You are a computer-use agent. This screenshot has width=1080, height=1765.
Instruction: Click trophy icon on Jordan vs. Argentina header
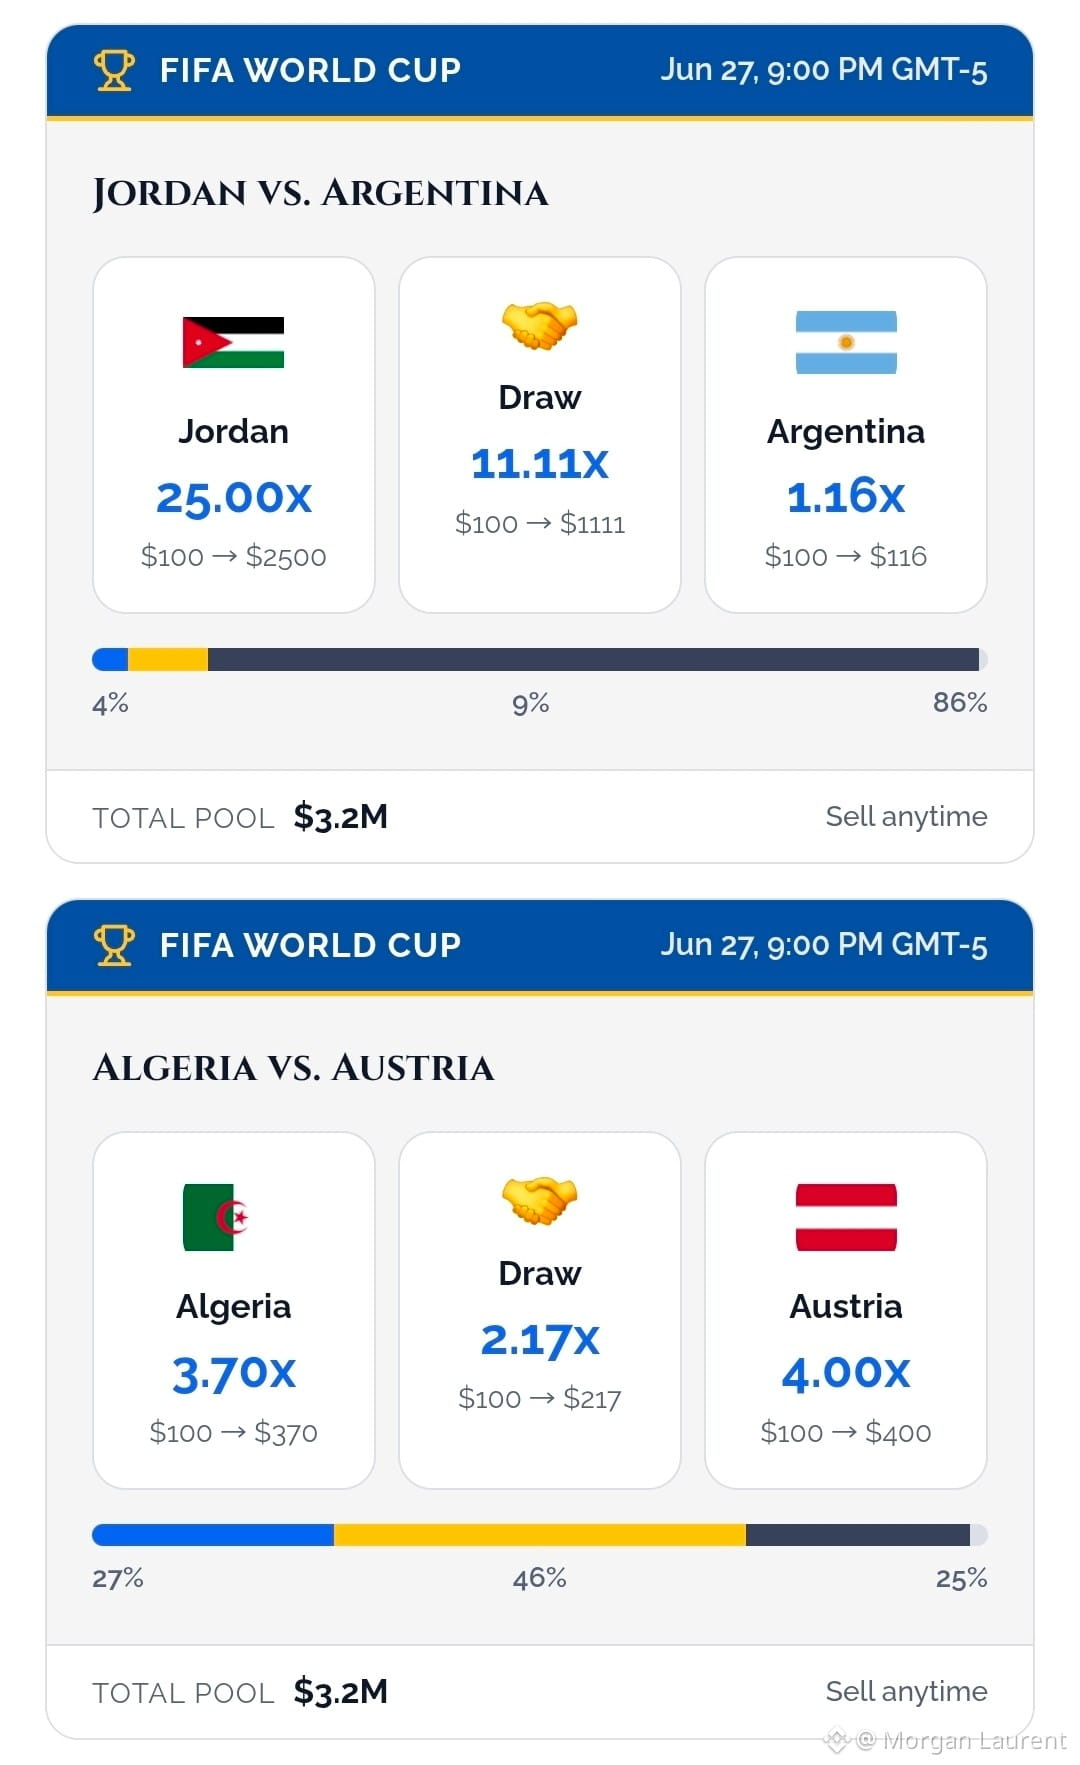[x=114, y=70]
